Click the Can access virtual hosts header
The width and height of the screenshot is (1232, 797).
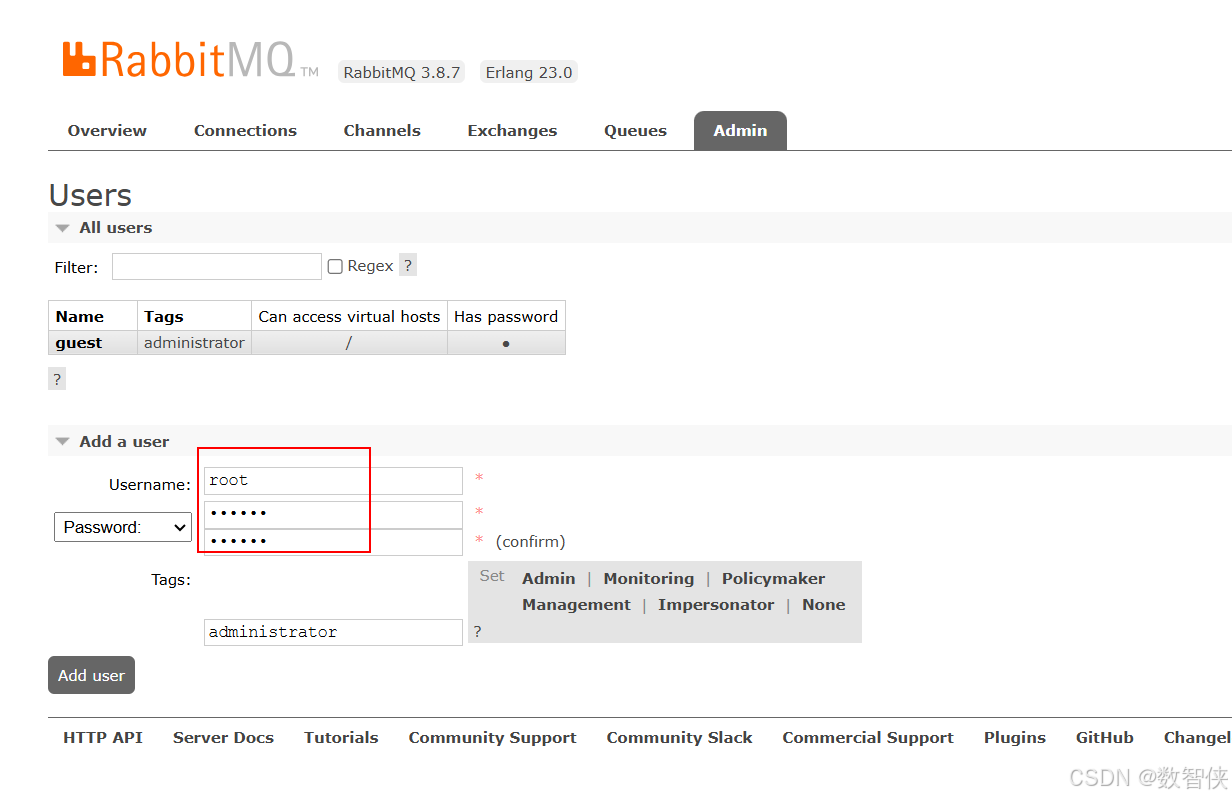pos(349,316)
